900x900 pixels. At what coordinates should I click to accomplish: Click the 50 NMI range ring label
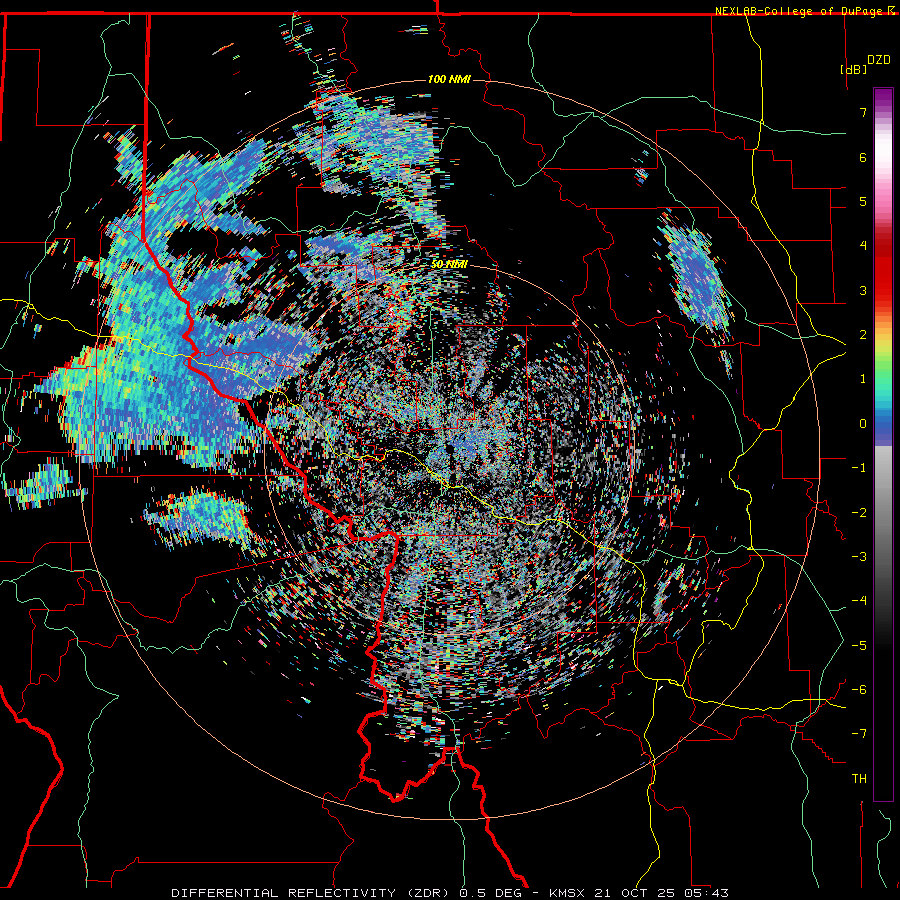[x=449, y=264]
